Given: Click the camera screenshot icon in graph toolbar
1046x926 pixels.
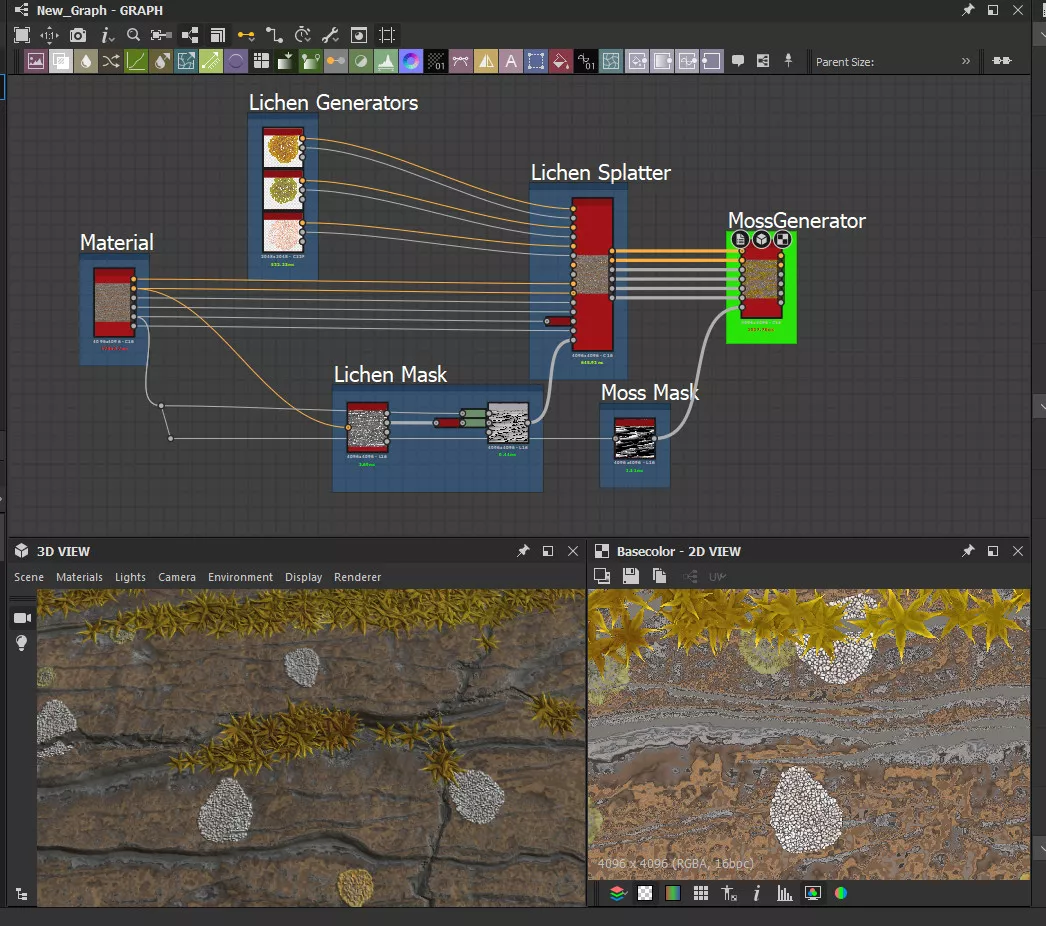Looking at the screenshot, I should 78,35.
